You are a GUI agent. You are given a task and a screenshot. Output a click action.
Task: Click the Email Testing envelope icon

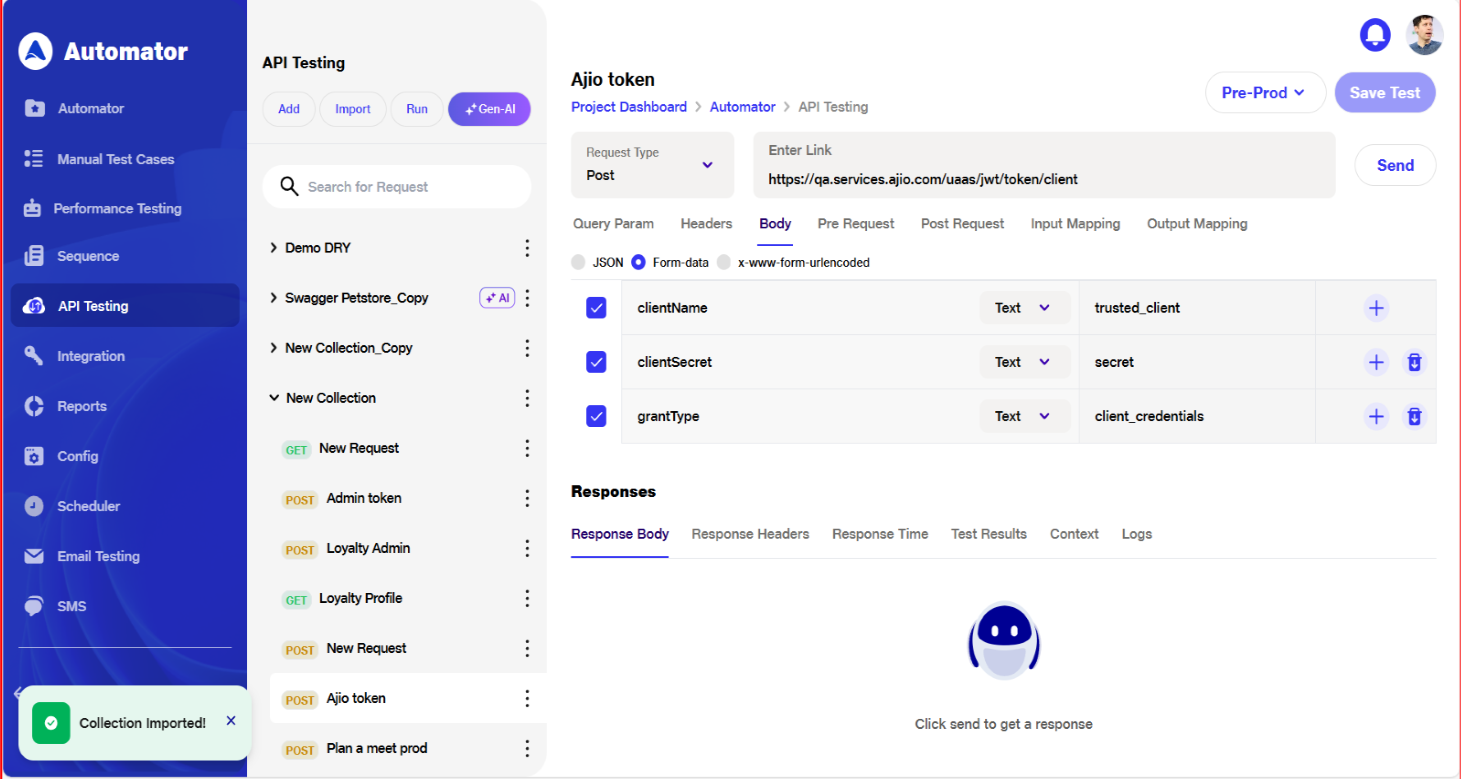point(34,556)
